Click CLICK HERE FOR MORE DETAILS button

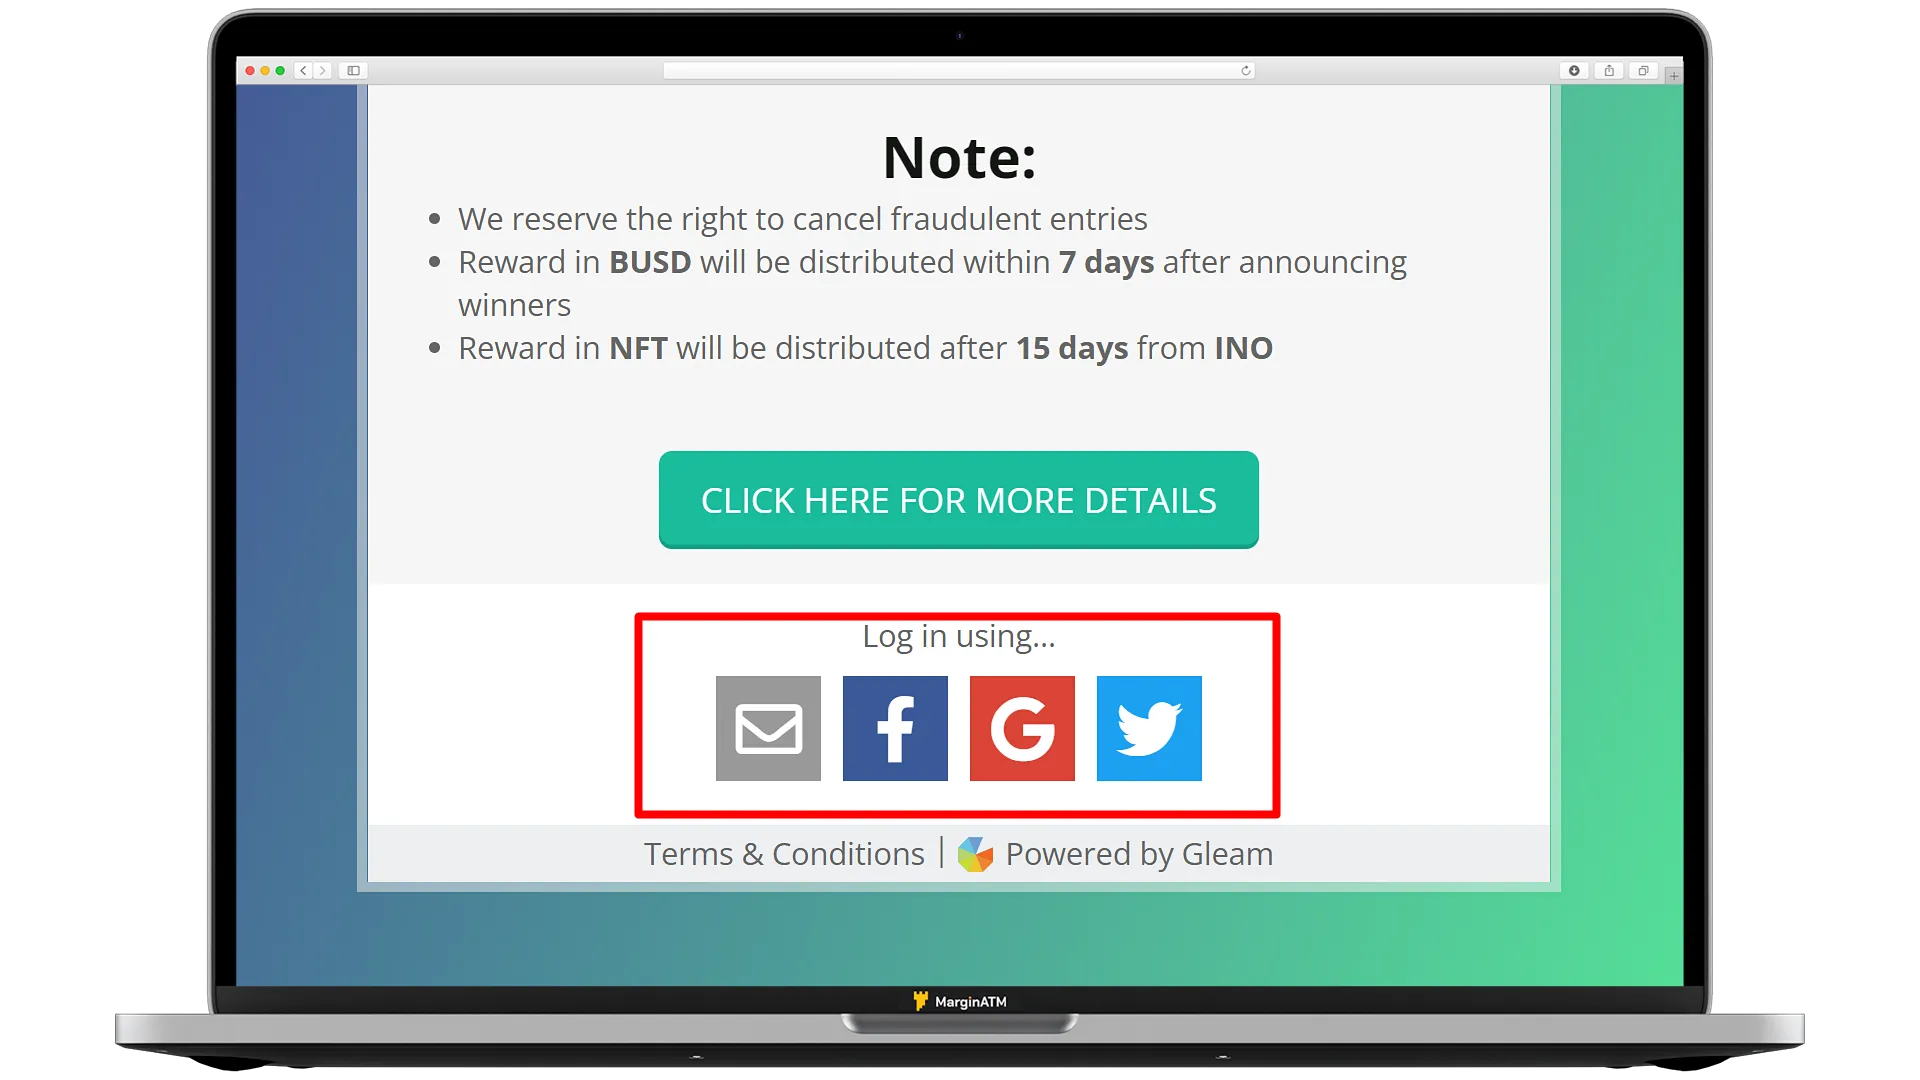[959, 500]
